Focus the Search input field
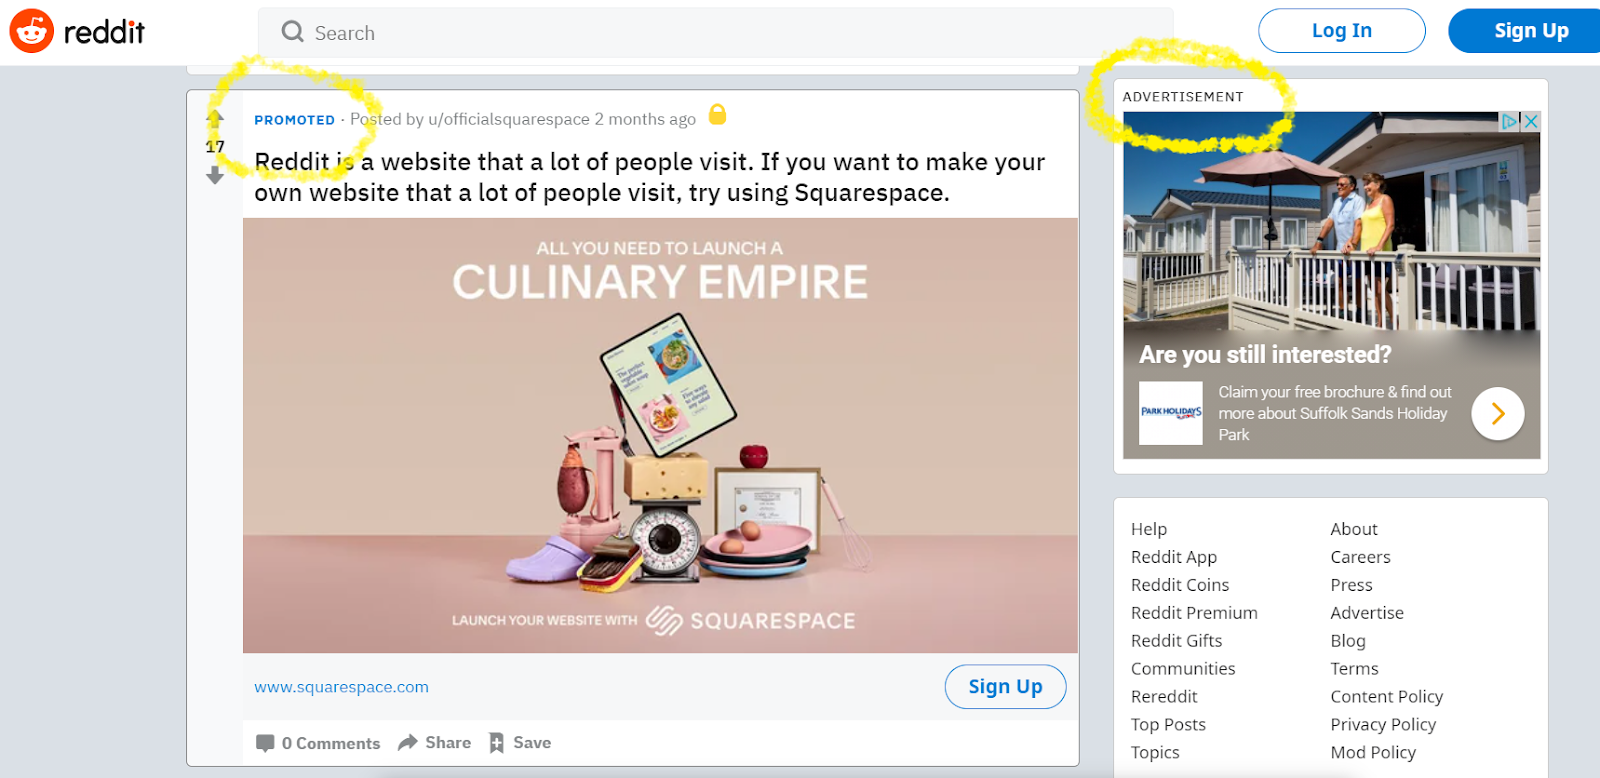The height and width of the screenshot is (778, 1600). click(x=715, y=33)
